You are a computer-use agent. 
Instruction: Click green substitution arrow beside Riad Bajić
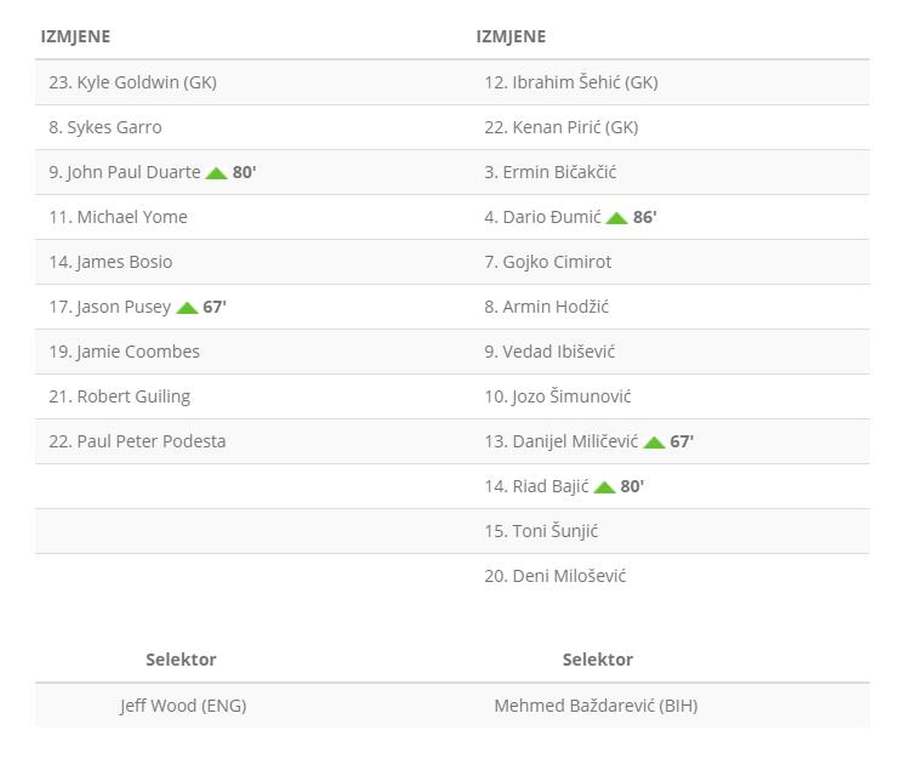point(604,487)
